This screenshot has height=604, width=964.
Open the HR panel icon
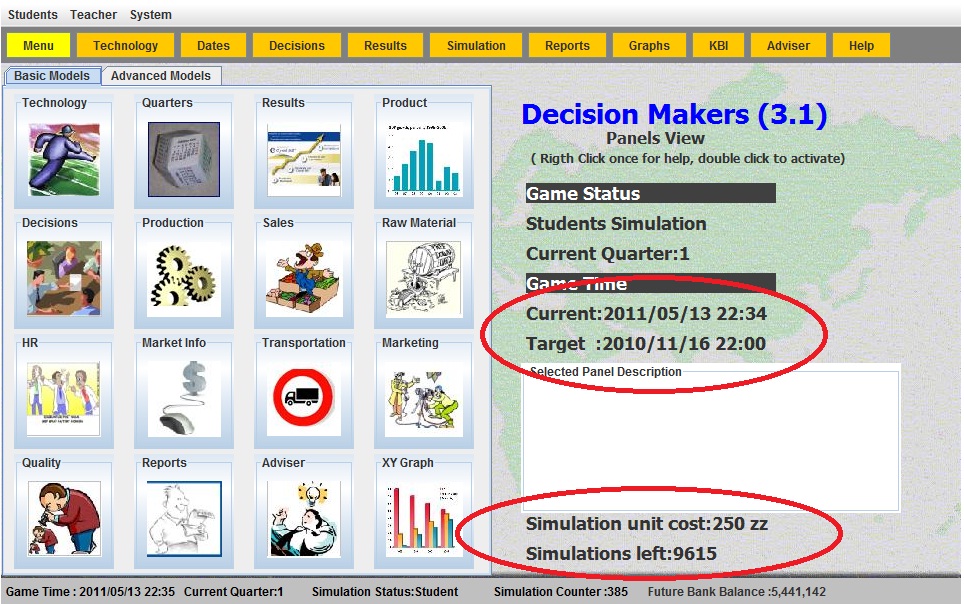point(64,397)
